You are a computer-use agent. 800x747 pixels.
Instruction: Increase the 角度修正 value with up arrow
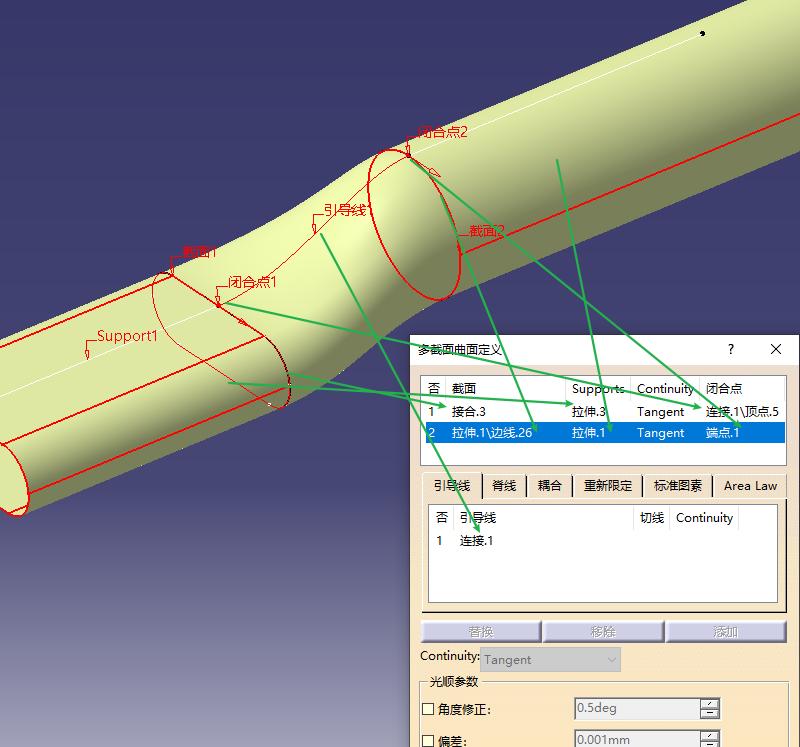click(710, 703)
